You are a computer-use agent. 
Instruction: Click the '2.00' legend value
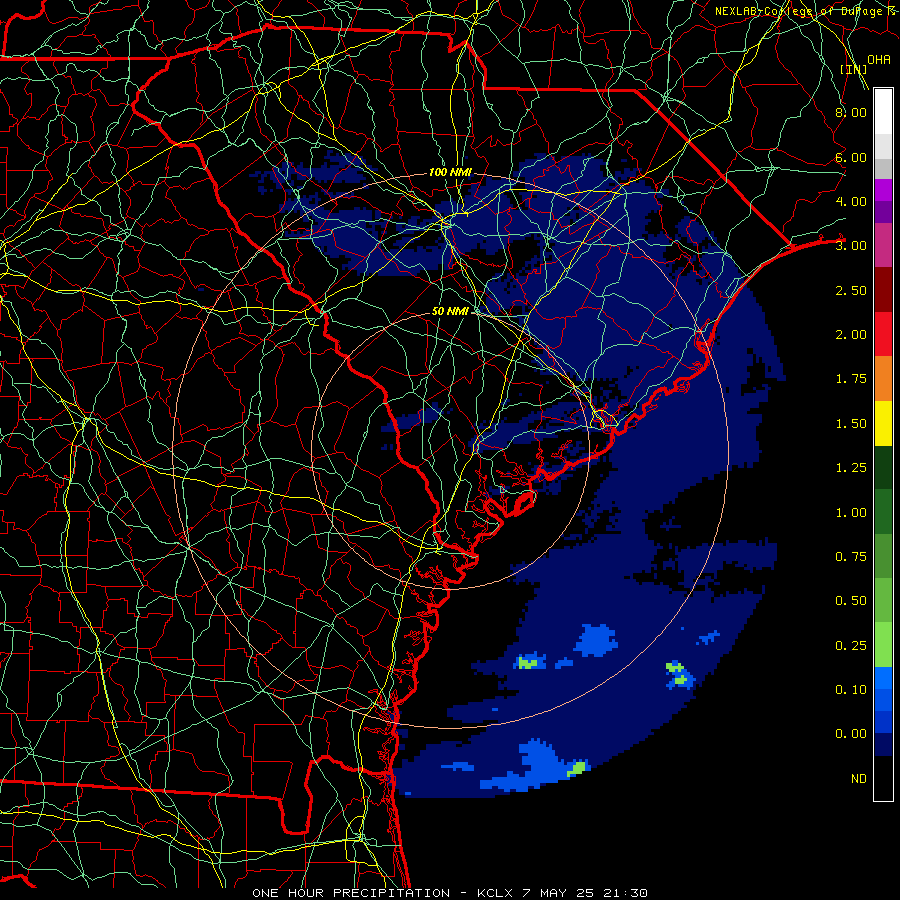click(851, 335)
